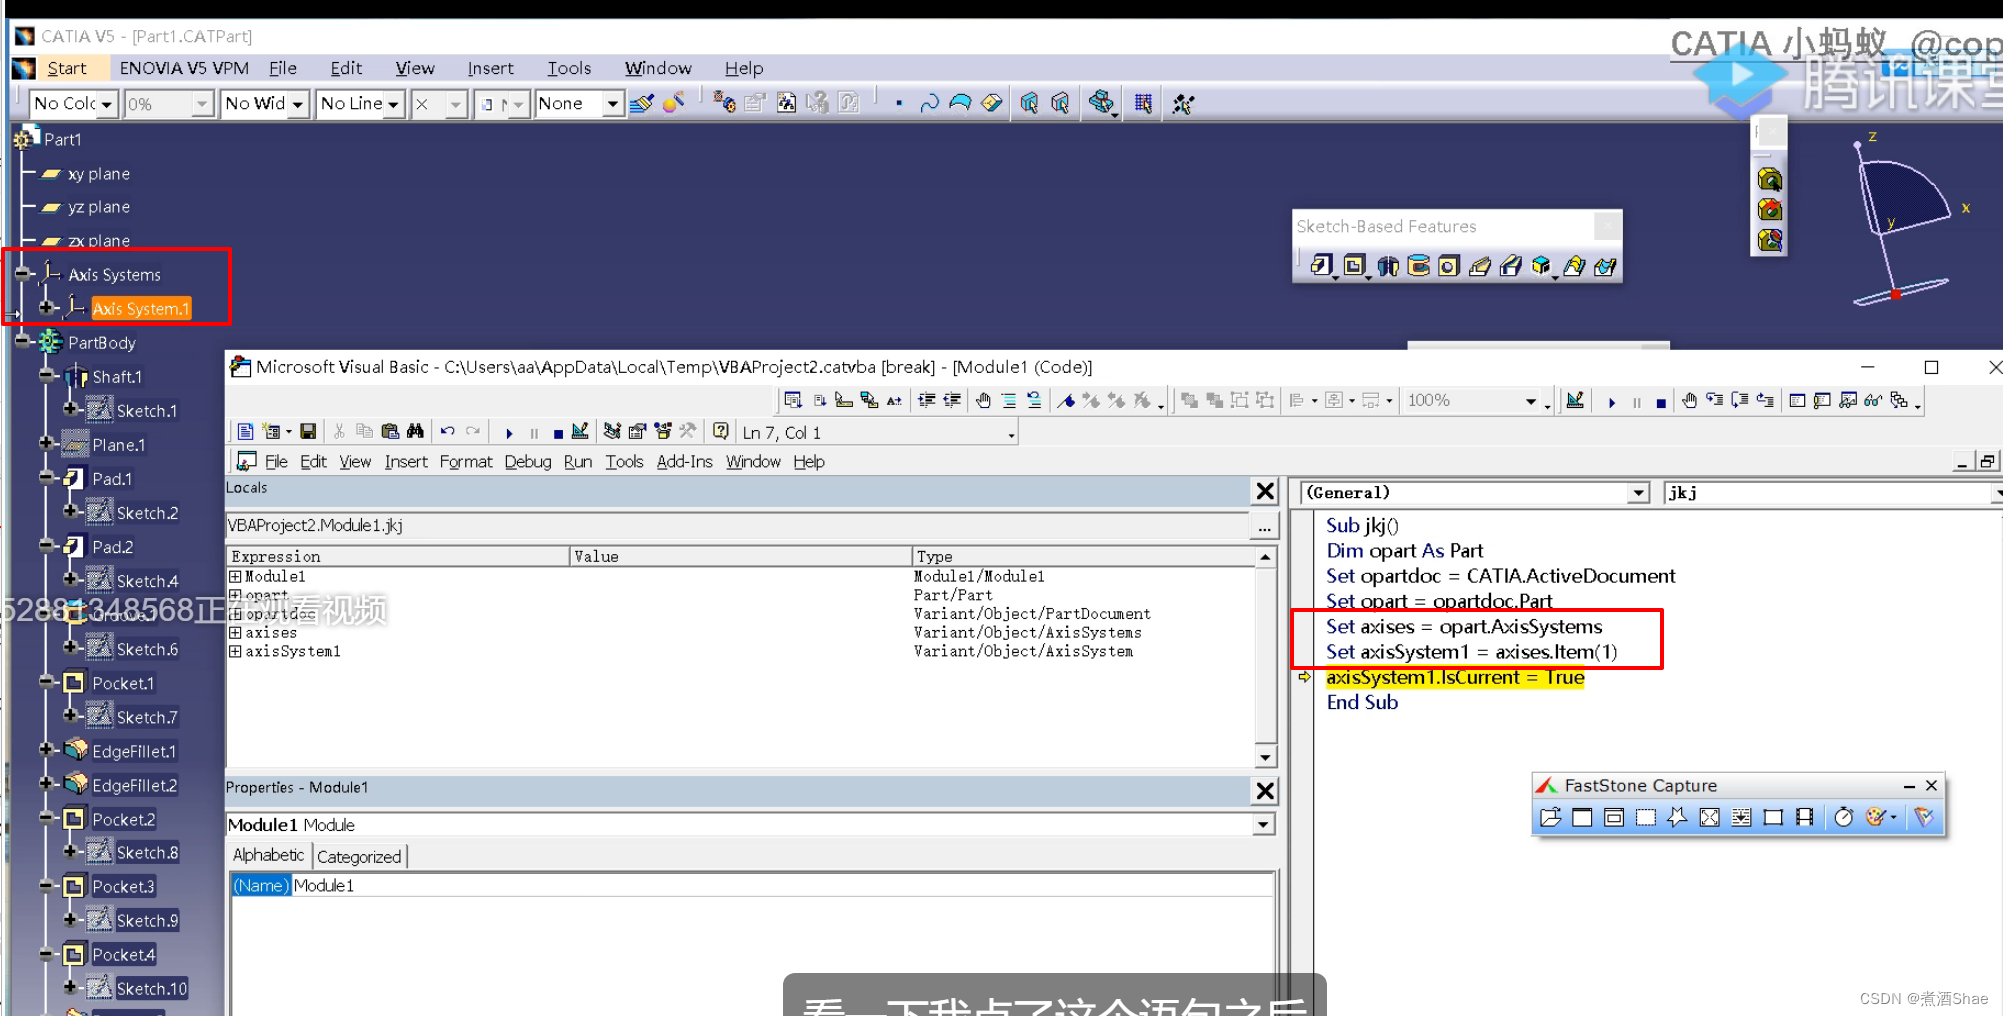Open the 100% zoom dropdown in VBA
The height and width of the screenshot is (1016, 2003).
tap(1530, 401)
